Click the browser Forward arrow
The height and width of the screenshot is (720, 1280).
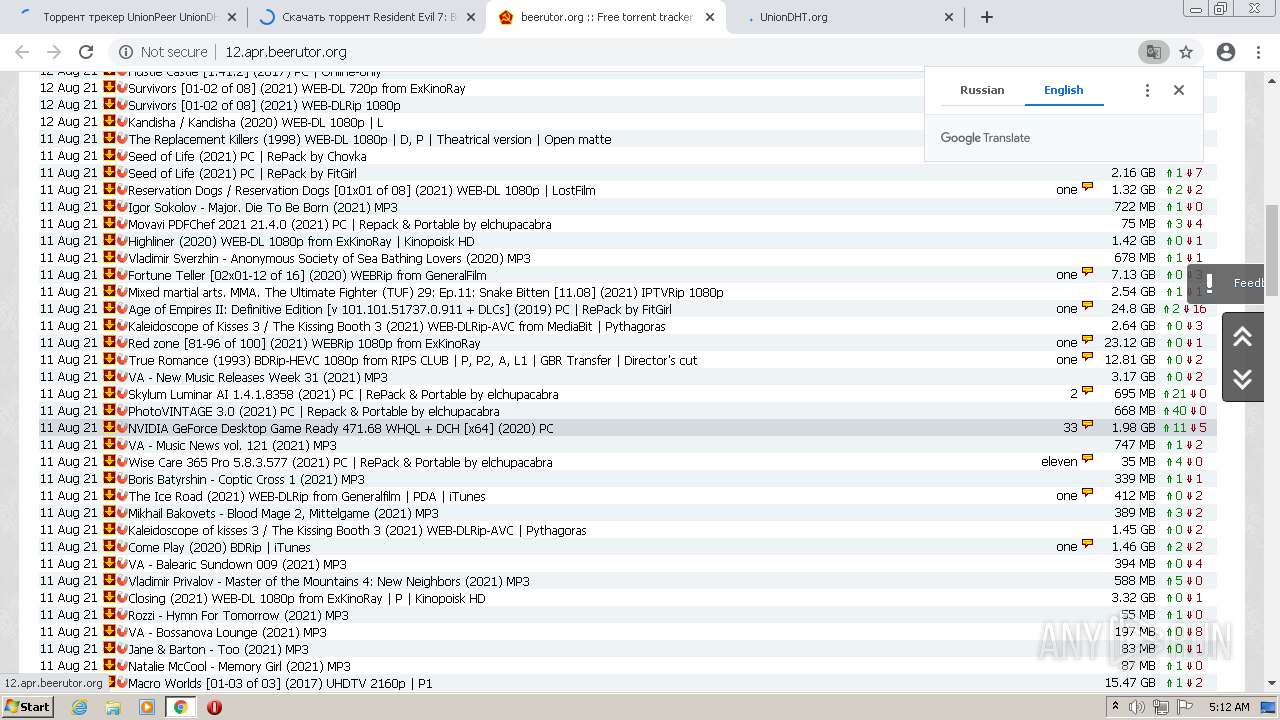pos(54,52)
